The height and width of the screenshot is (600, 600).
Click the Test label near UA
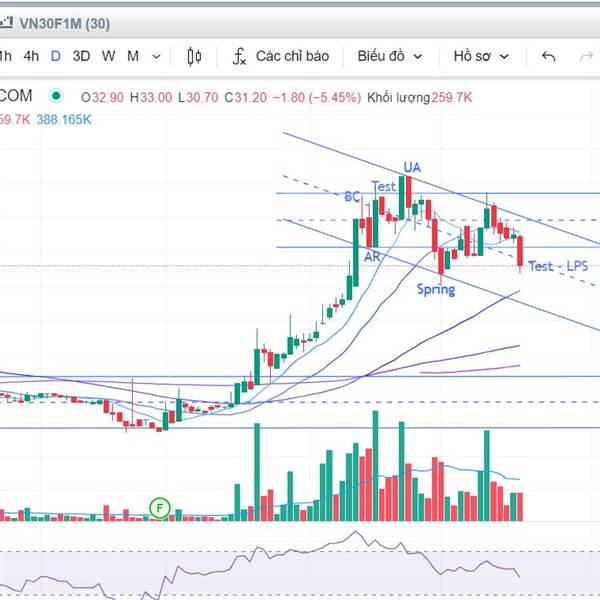click(x=383, y=187)
